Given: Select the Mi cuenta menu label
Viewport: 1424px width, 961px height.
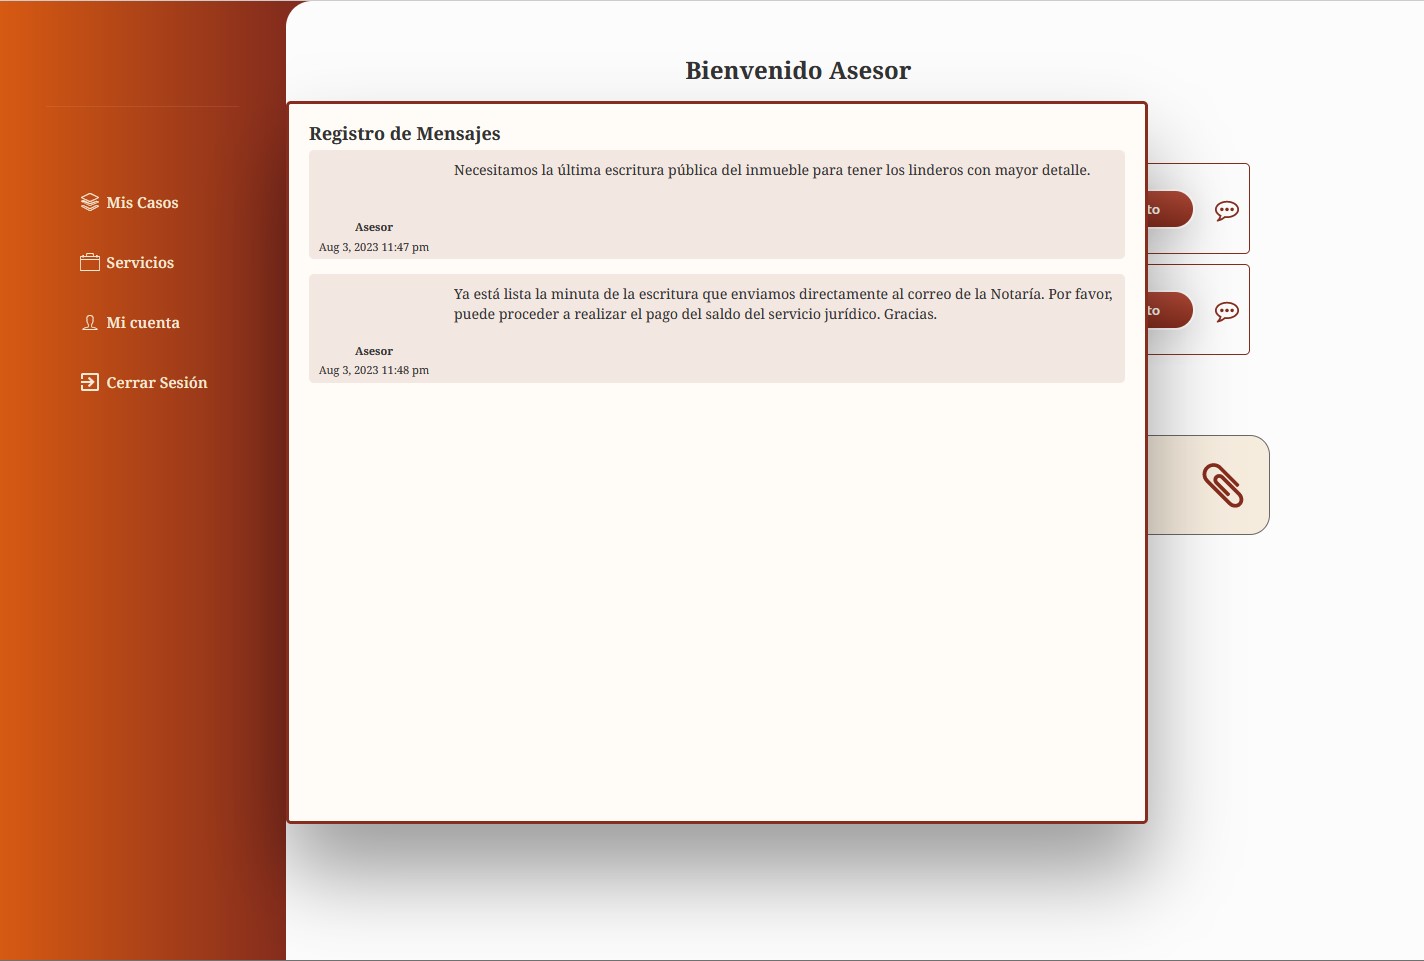Looking at the screenshot, I should tap(143, 323).
